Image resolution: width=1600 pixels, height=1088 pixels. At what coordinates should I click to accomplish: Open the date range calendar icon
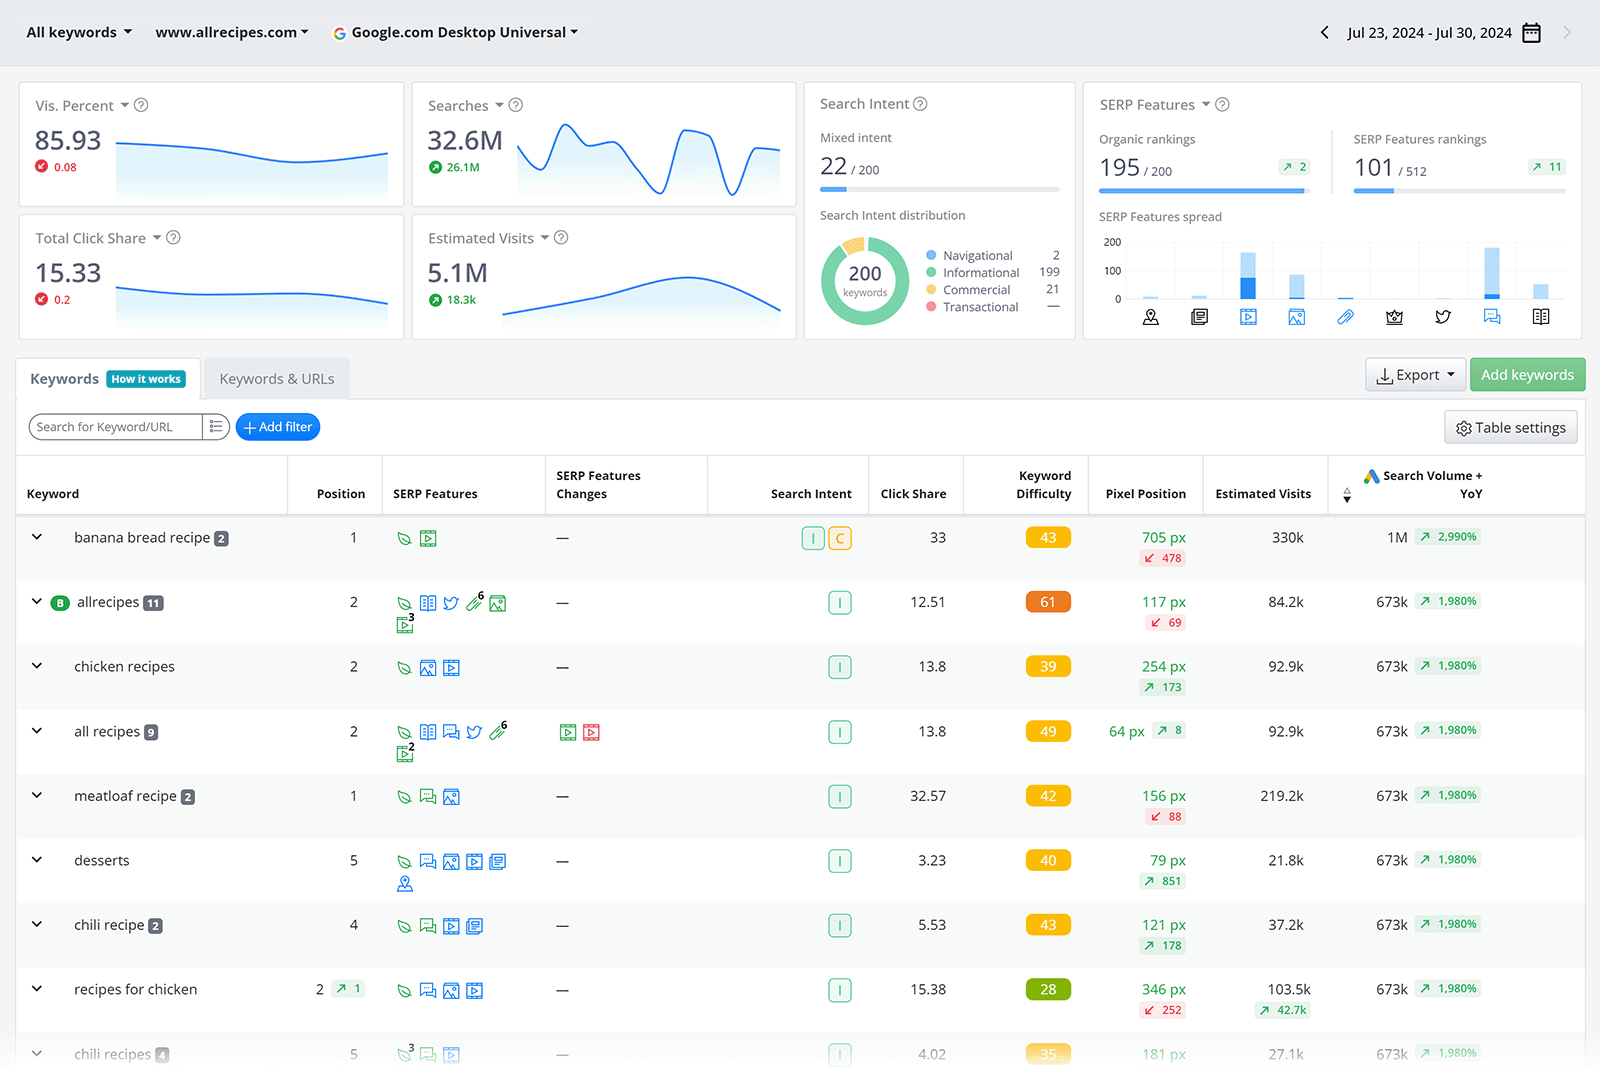point(1531,33)
